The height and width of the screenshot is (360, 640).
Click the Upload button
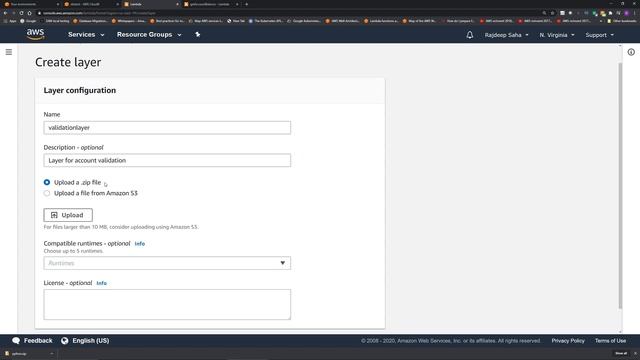[x=68, y=215]
